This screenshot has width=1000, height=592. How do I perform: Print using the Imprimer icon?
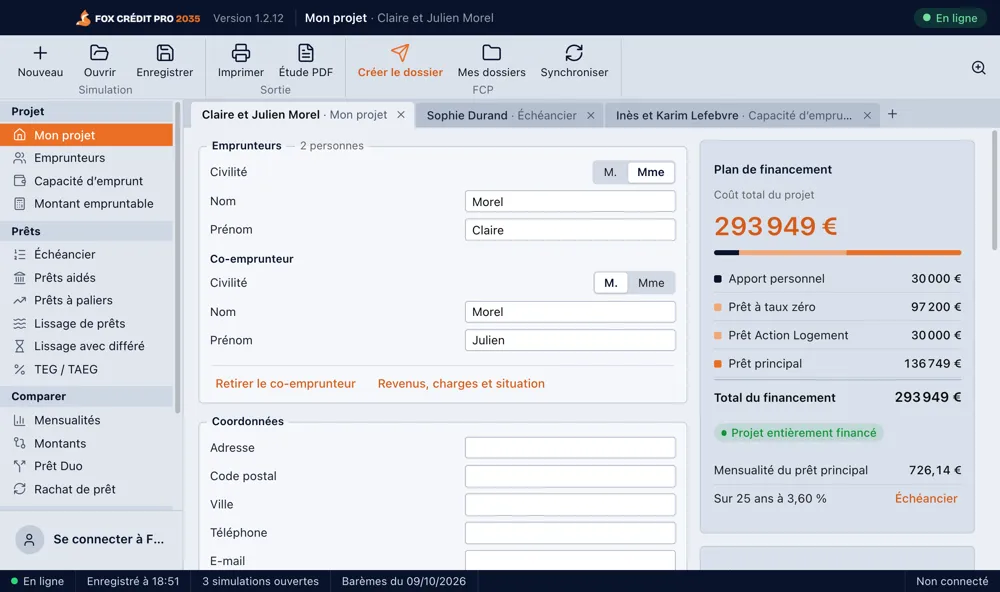click(x=240, y=53)
